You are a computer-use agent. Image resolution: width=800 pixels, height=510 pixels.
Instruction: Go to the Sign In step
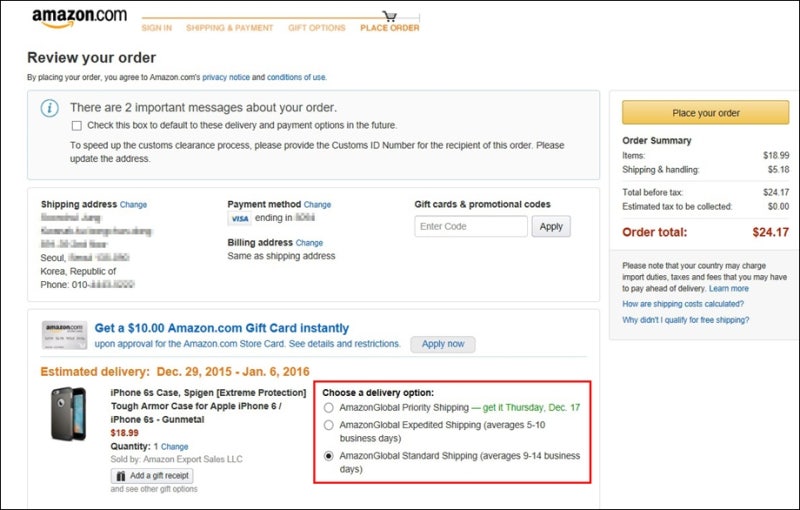coord(157,28)
